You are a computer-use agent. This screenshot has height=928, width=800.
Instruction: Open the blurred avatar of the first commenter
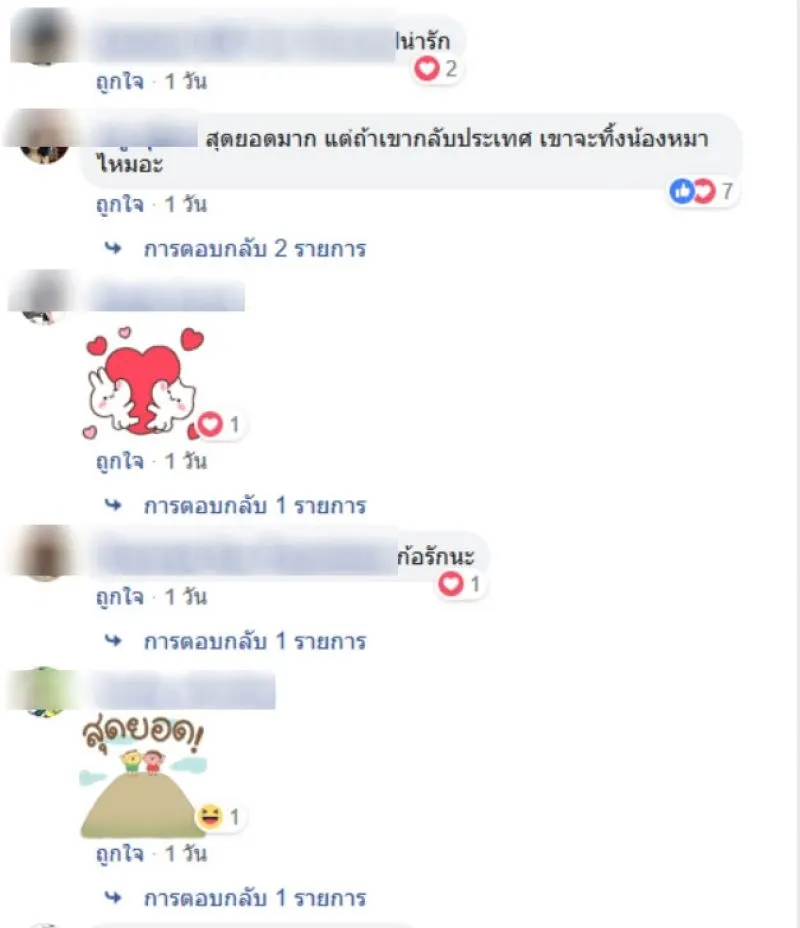coord(43,36)
